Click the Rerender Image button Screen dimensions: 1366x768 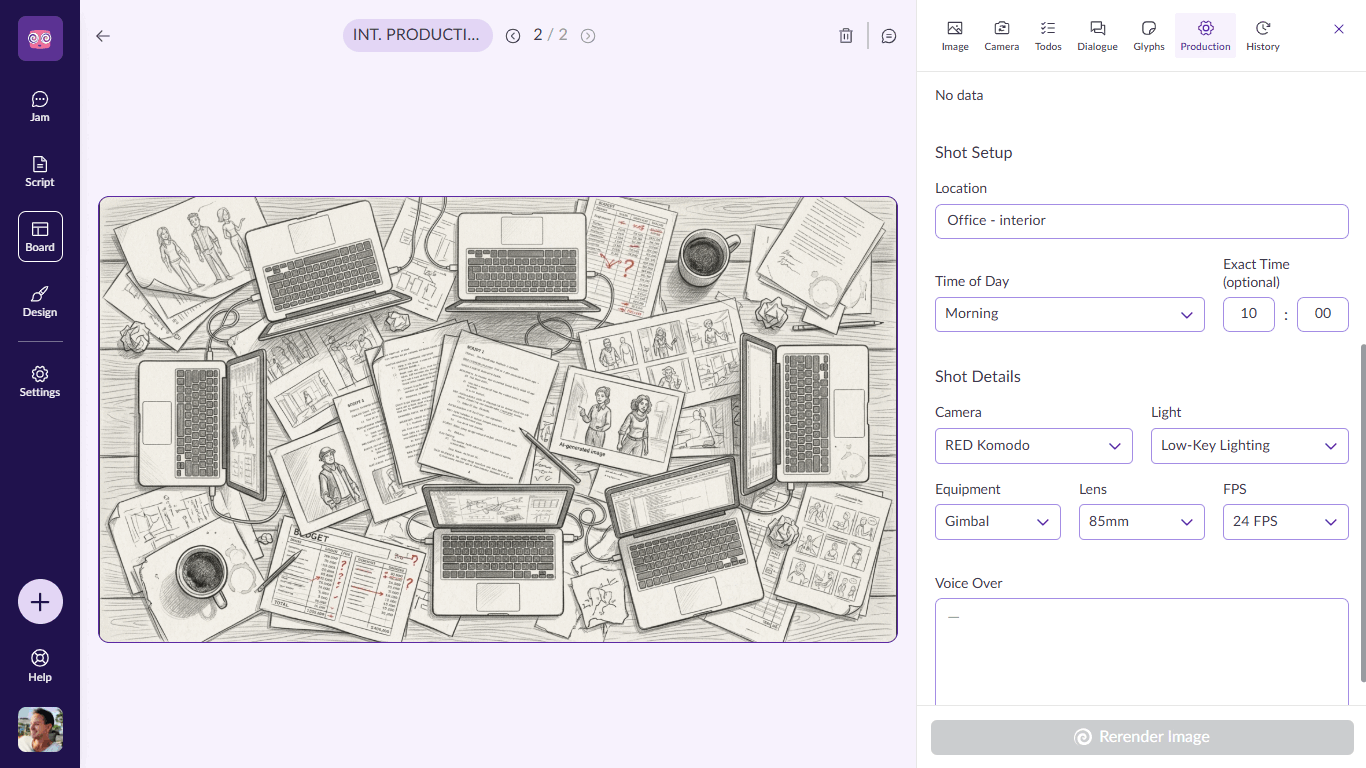coord(1142,737)
